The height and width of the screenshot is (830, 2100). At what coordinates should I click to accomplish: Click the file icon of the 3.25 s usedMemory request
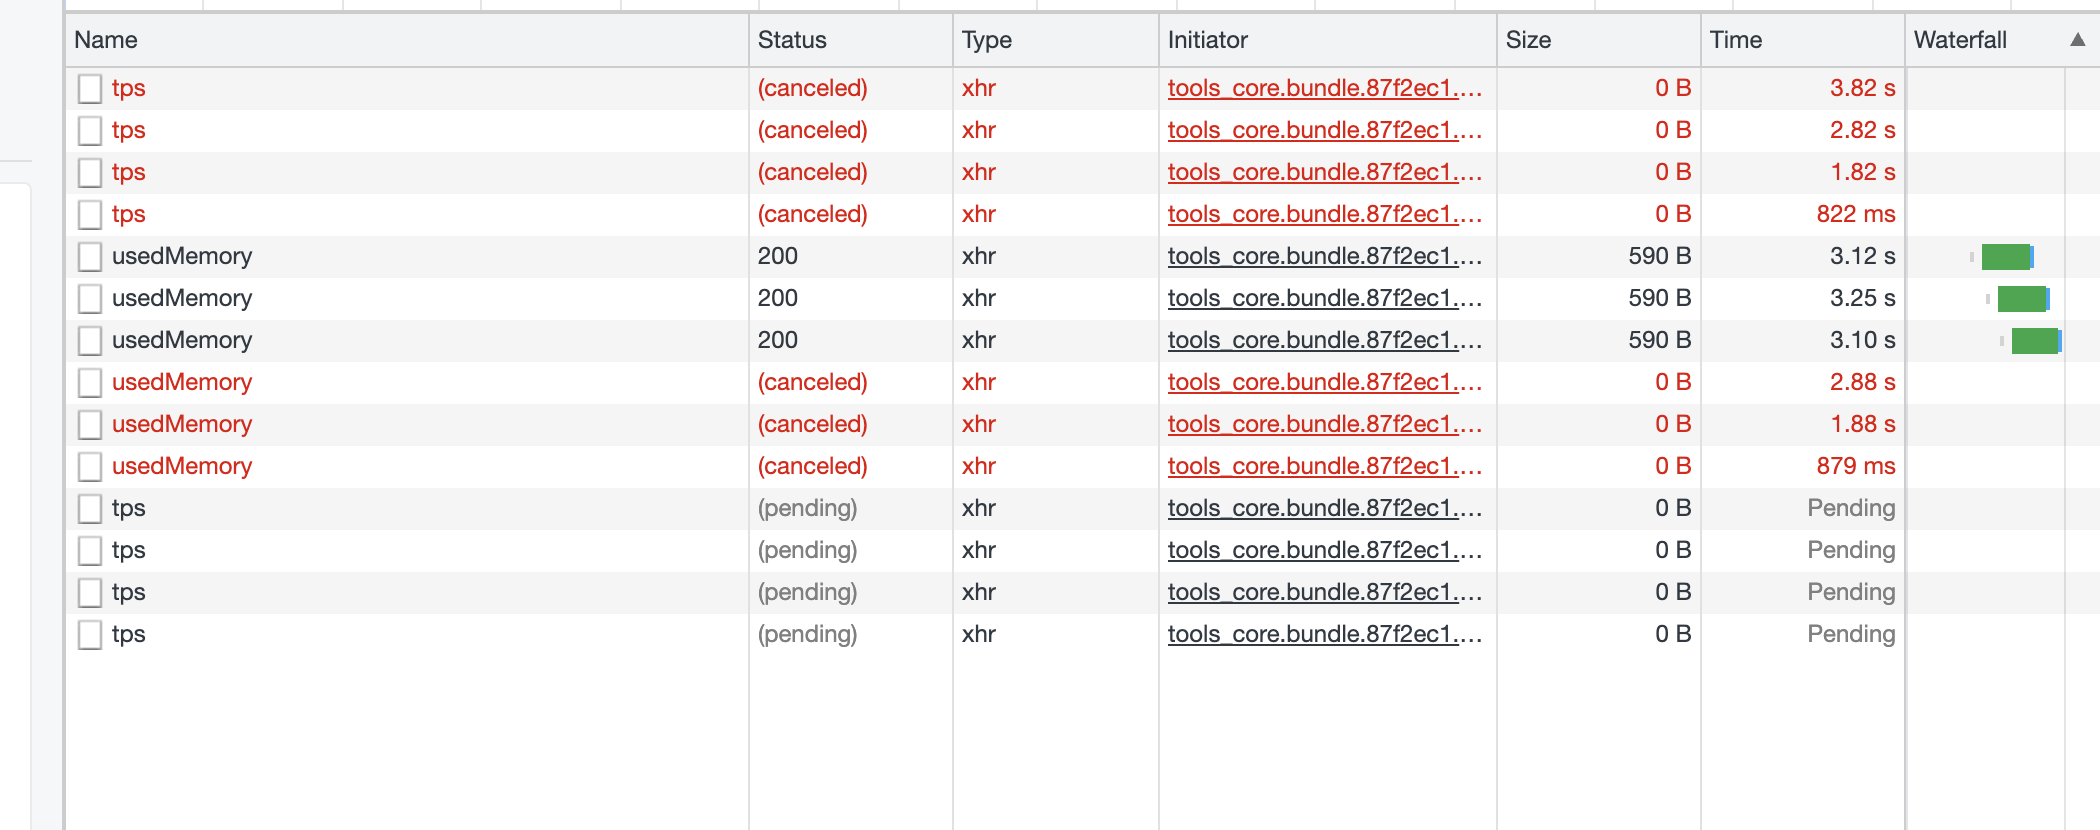90,299
